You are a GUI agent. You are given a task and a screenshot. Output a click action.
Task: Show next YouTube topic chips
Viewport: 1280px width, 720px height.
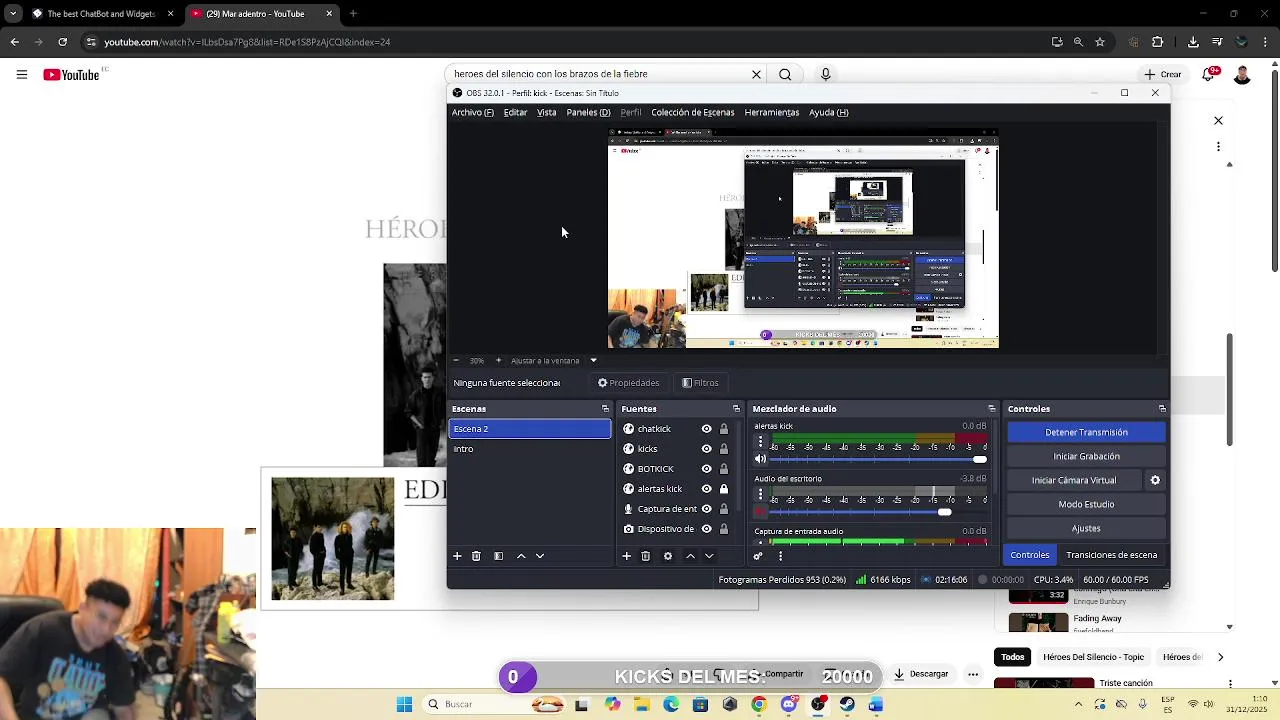[x=1220, y=657]
